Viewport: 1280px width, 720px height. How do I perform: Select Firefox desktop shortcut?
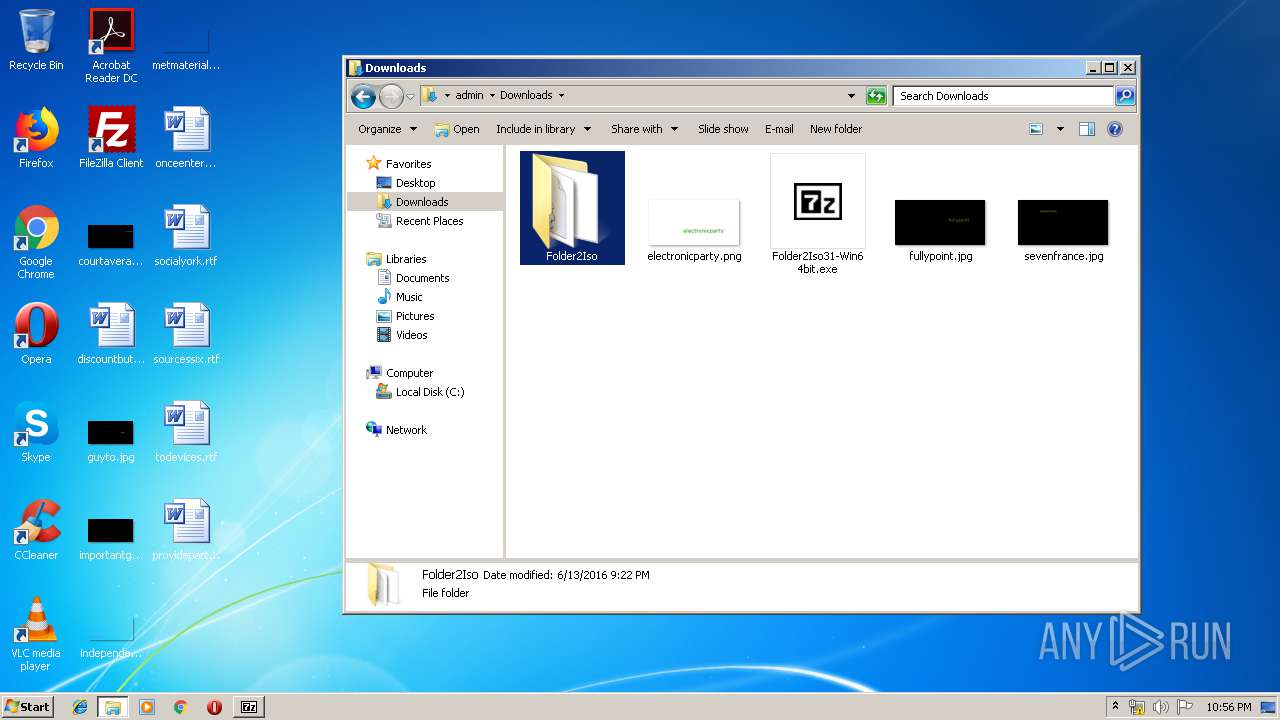(x=36, y=138)
